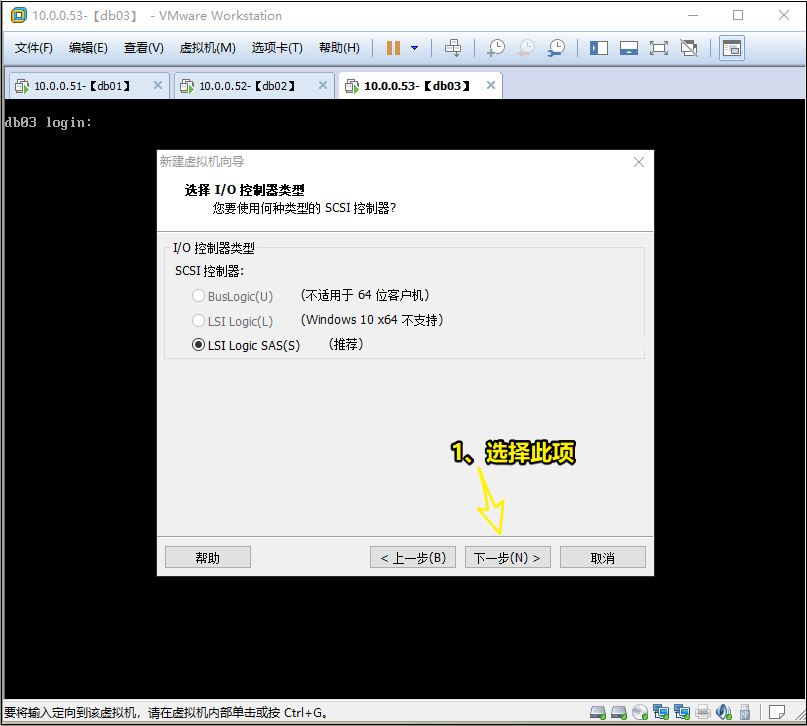Cancel the wizard with 取消 button
Screen dimensions: 807x726
(x=603, y=557)
